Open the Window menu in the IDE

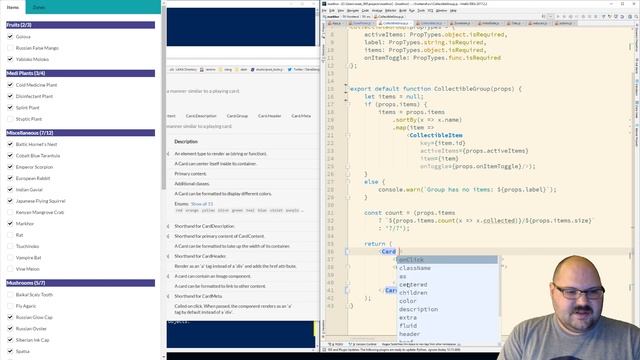coord(441,11)
